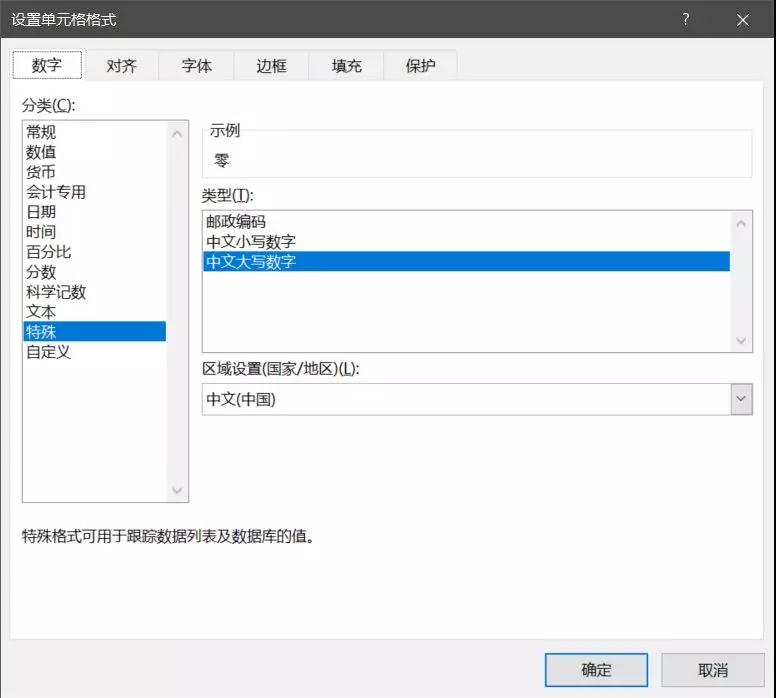Select 数值 category

[x=94, y=152]
